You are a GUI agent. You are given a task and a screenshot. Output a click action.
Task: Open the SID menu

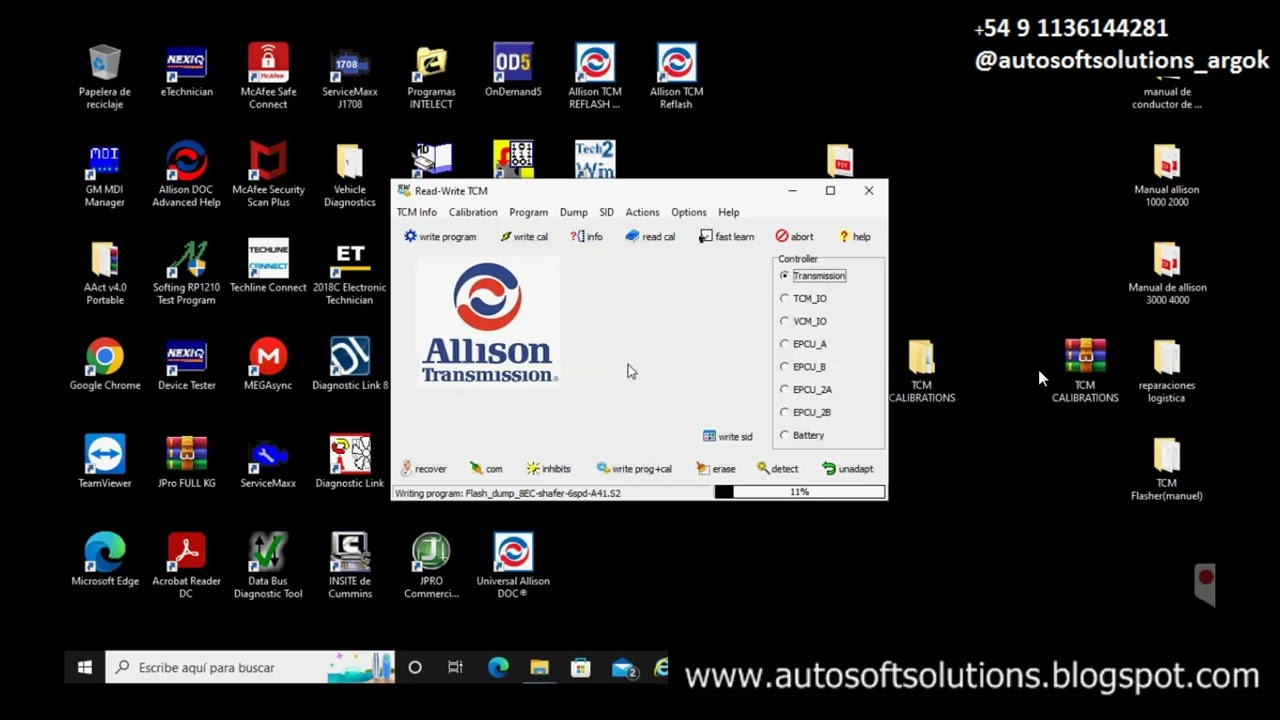(606, 212)
